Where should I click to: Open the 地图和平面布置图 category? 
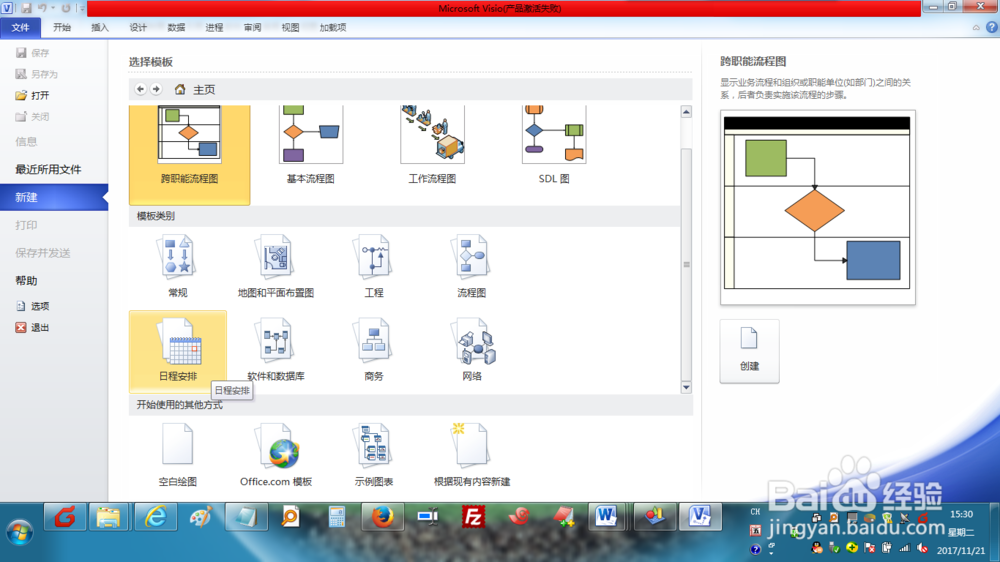pos(276,267)
